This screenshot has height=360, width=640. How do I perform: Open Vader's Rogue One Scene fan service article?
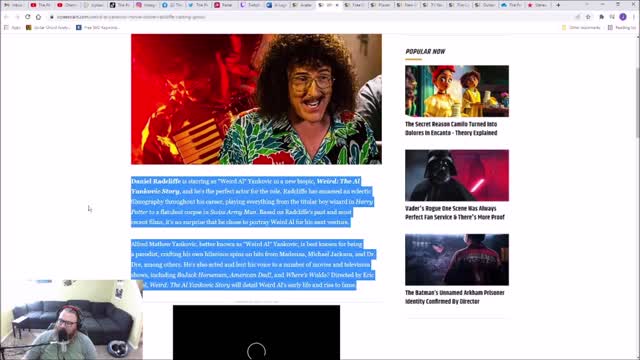pyautogui.click(x=455, y=213)
